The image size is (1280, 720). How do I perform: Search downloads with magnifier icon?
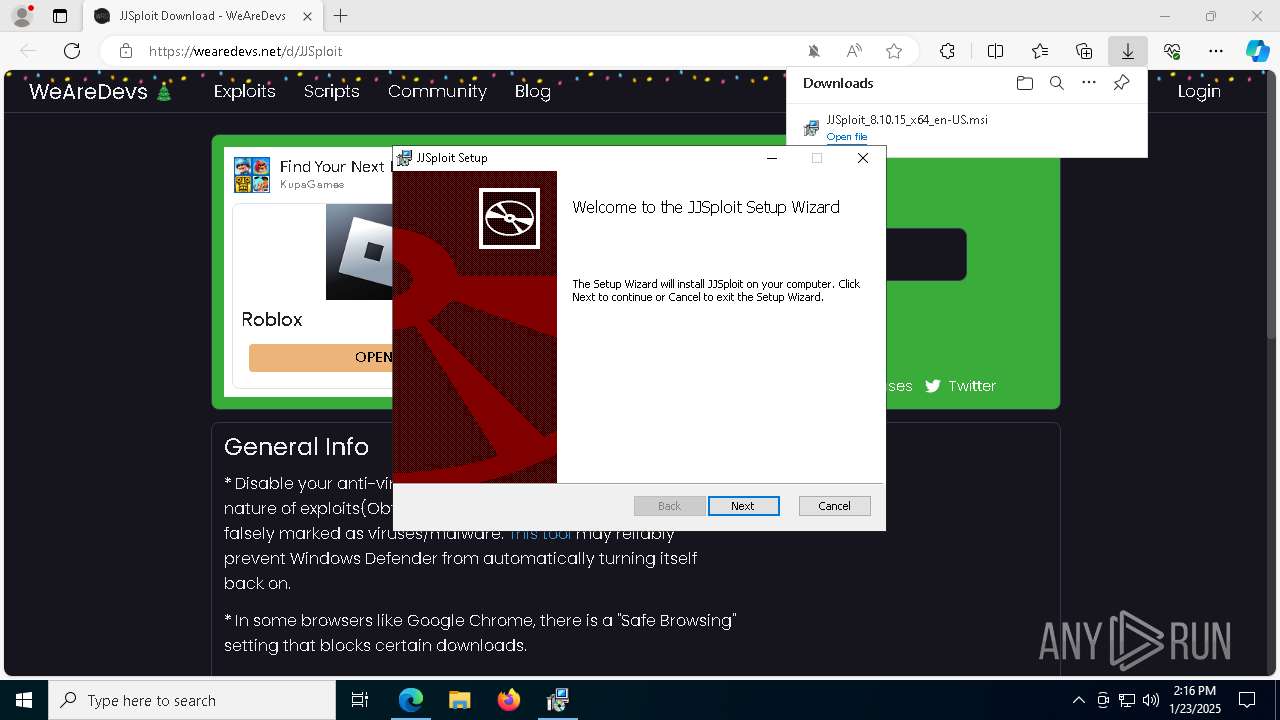coord(1056,83)
